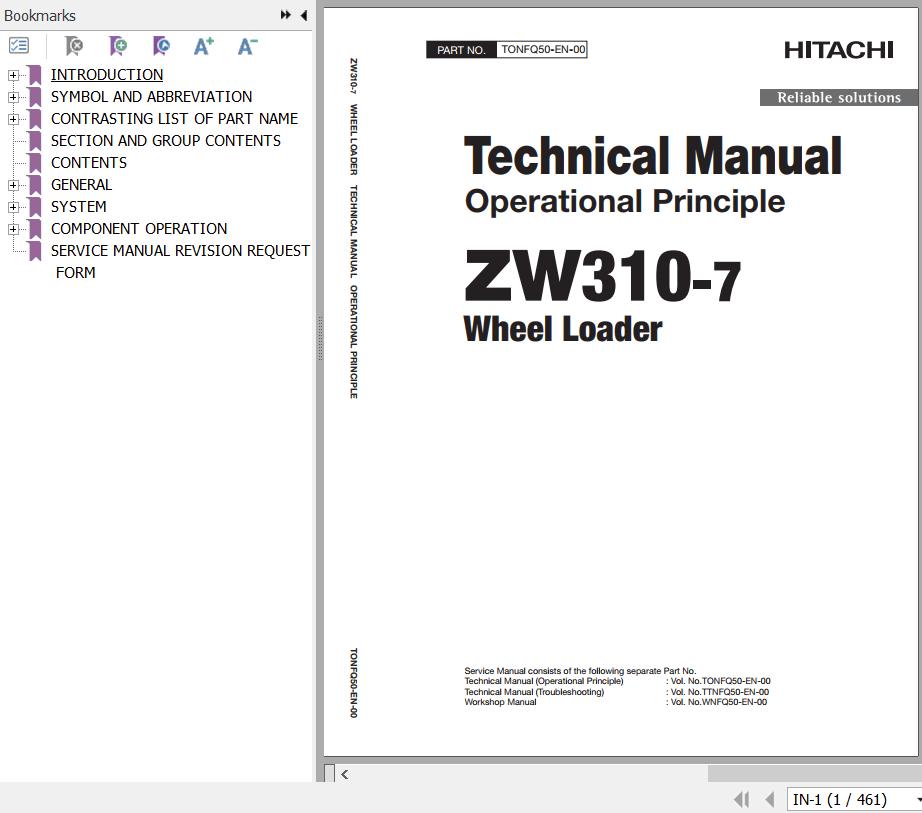Open the bookmark options checklist menu
This screenshot has width=922, height=813.
coord(19,45)
